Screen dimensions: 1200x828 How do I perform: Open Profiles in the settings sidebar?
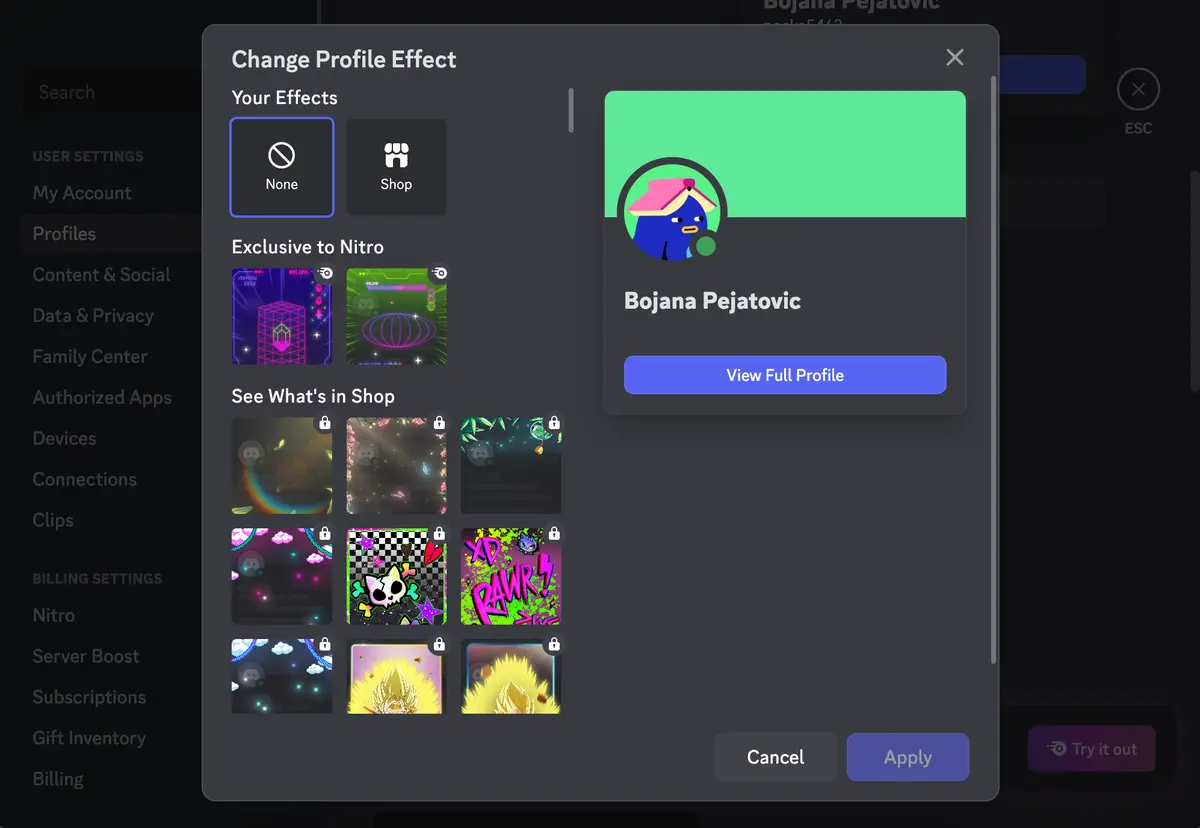click(64, 233)
